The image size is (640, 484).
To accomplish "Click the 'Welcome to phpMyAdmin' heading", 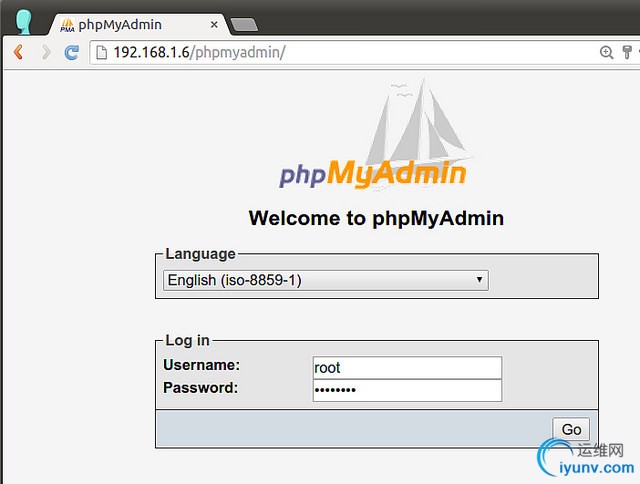I will pos(376,218).
